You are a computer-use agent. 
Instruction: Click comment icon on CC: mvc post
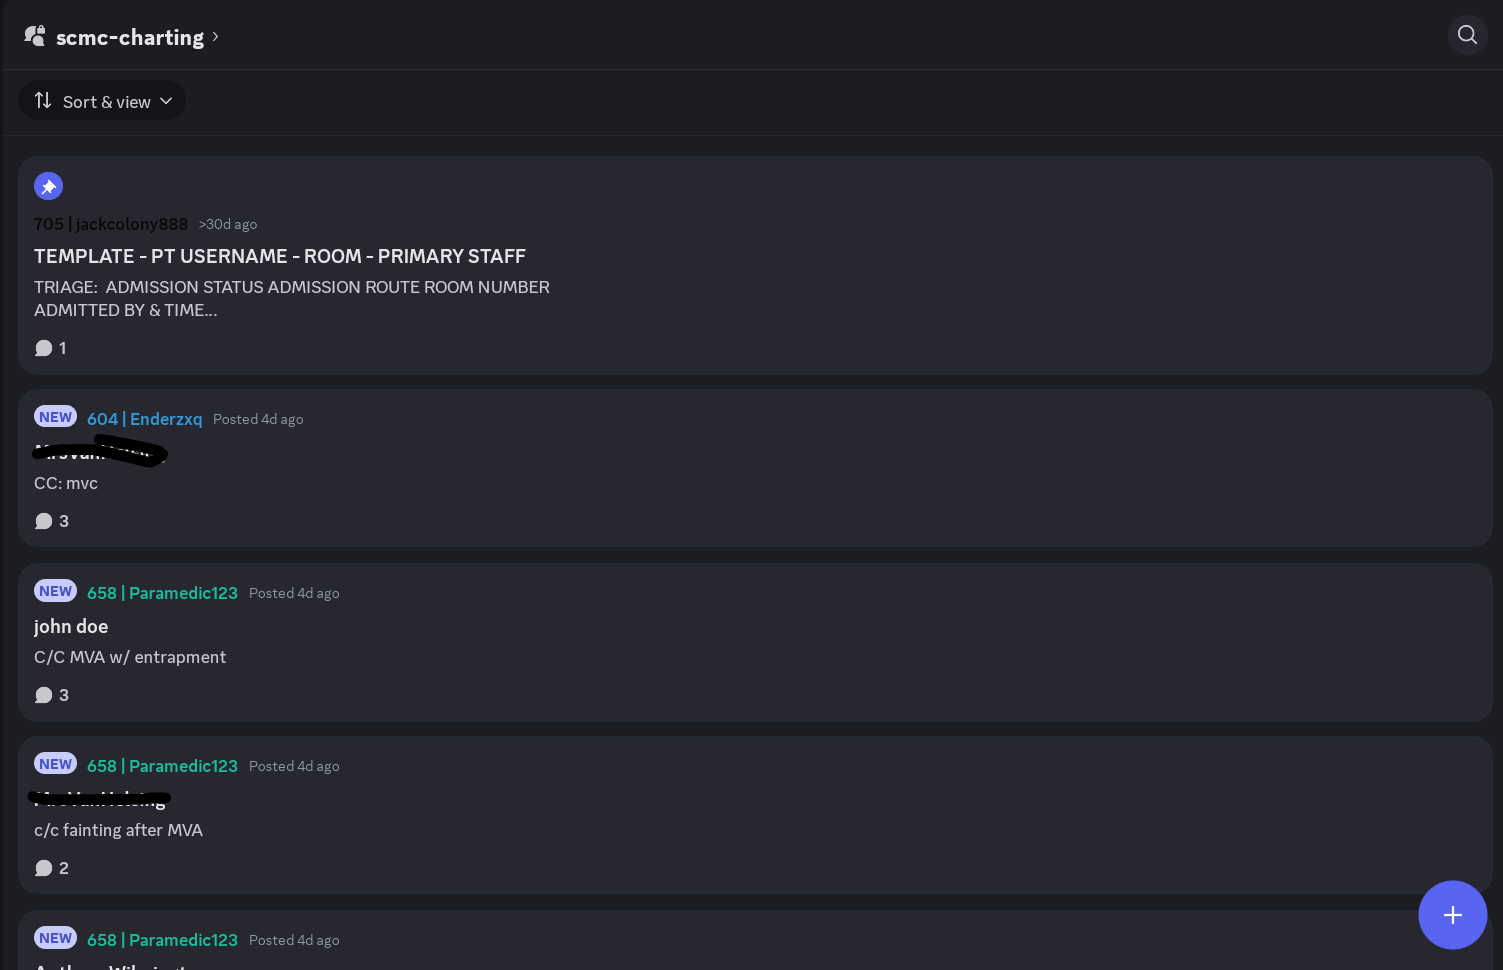click(x=43, y=521)
